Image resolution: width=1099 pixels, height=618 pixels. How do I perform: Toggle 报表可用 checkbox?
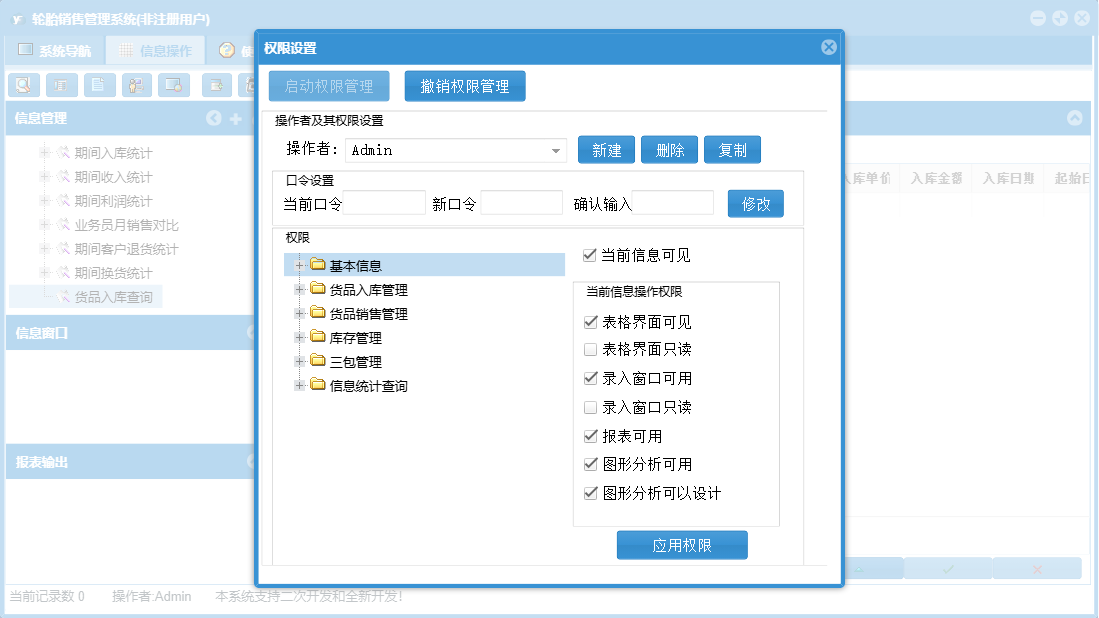[590, 436]
